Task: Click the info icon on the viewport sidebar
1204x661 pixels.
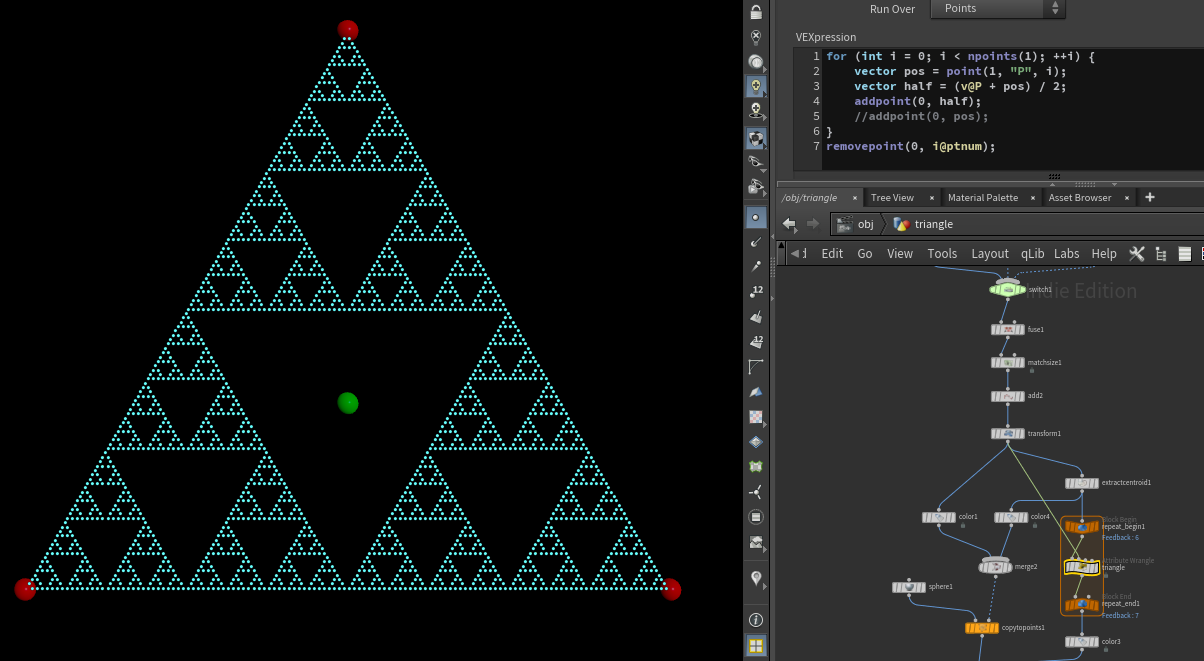Action: 756,621
